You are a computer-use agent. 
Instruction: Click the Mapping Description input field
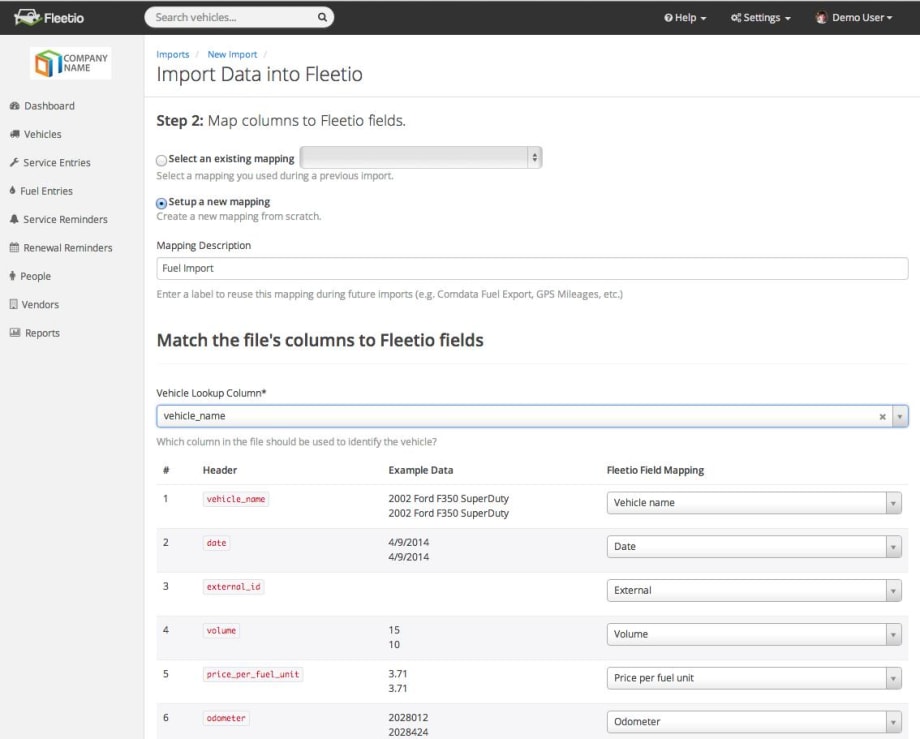[400, 267]
